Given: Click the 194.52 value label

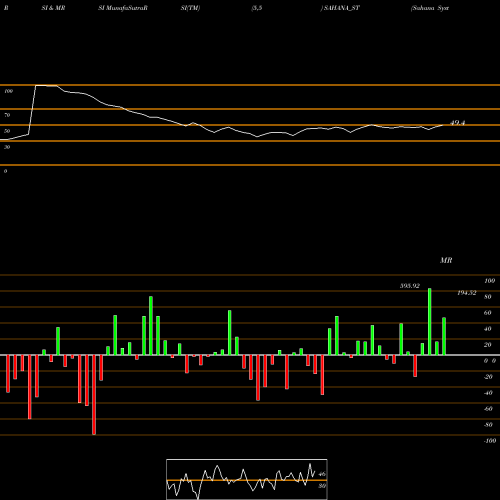Looking at the screenshot, I should coord(467,293).
